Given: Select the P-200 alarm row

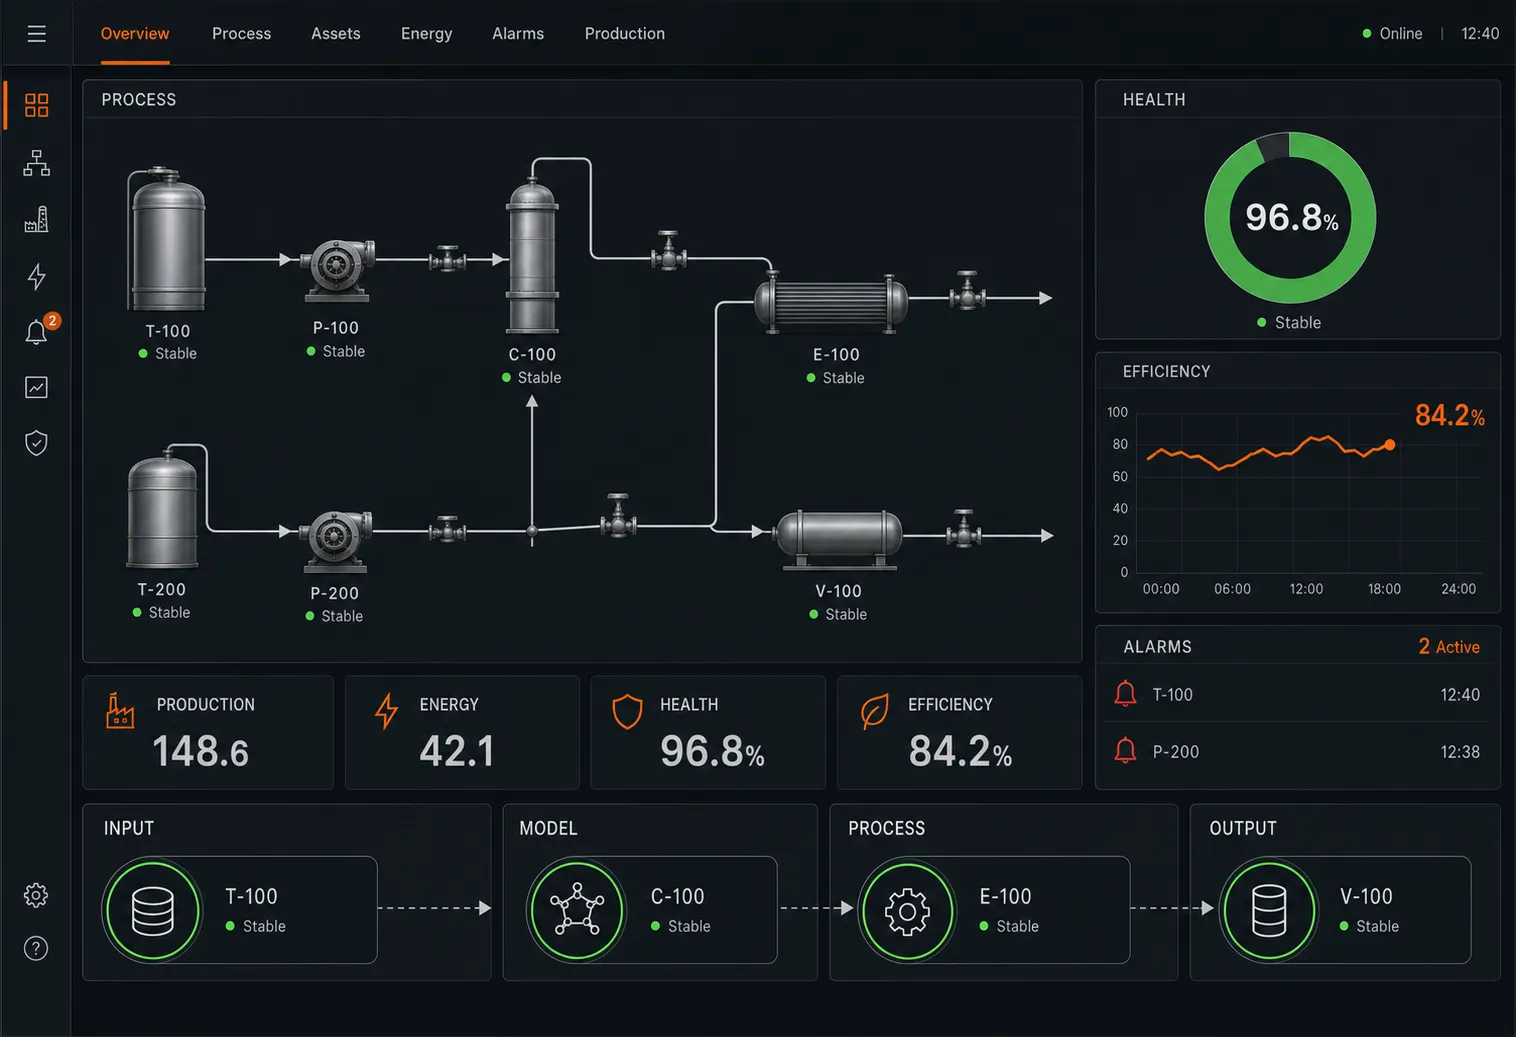Looking at the screenshot, I should click(1297, 751).
